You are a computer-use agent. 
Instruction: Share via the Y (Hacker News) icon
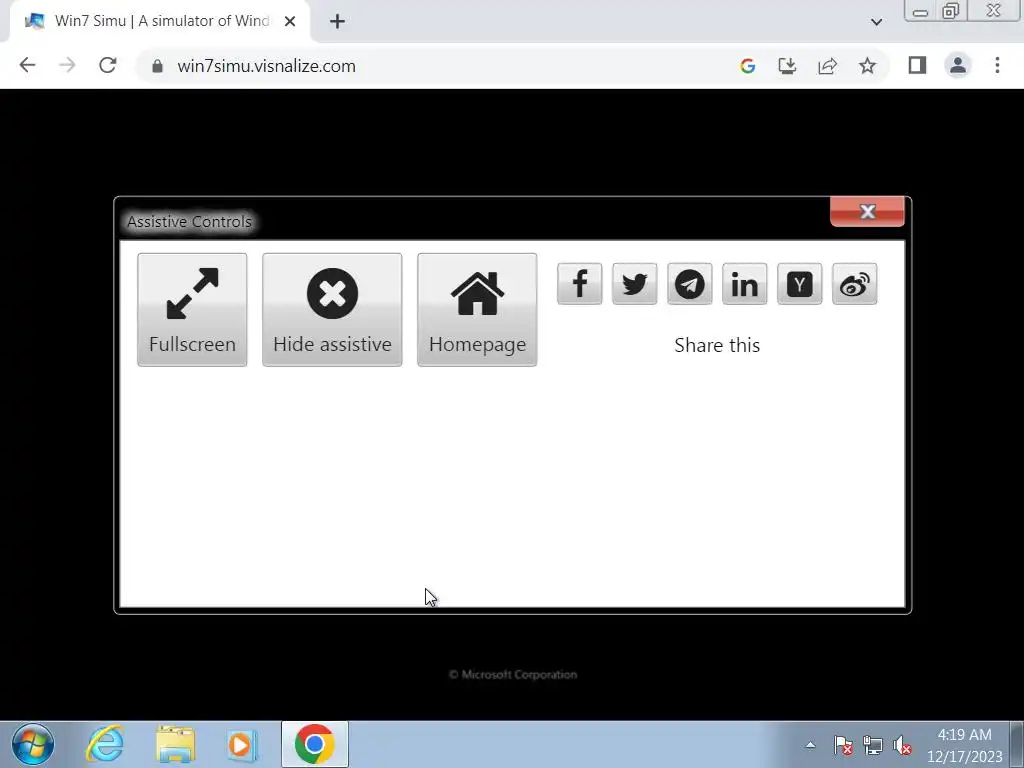point(799,284)
